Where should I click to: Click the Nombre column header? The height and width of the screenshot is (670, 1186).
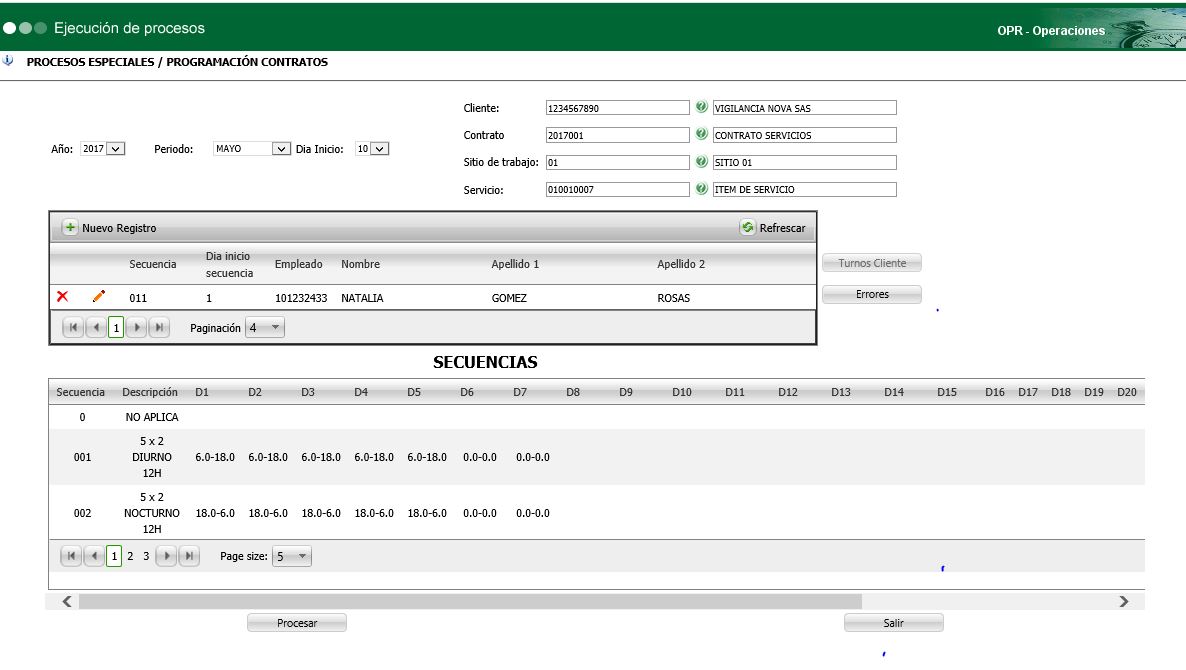(360, 264)
